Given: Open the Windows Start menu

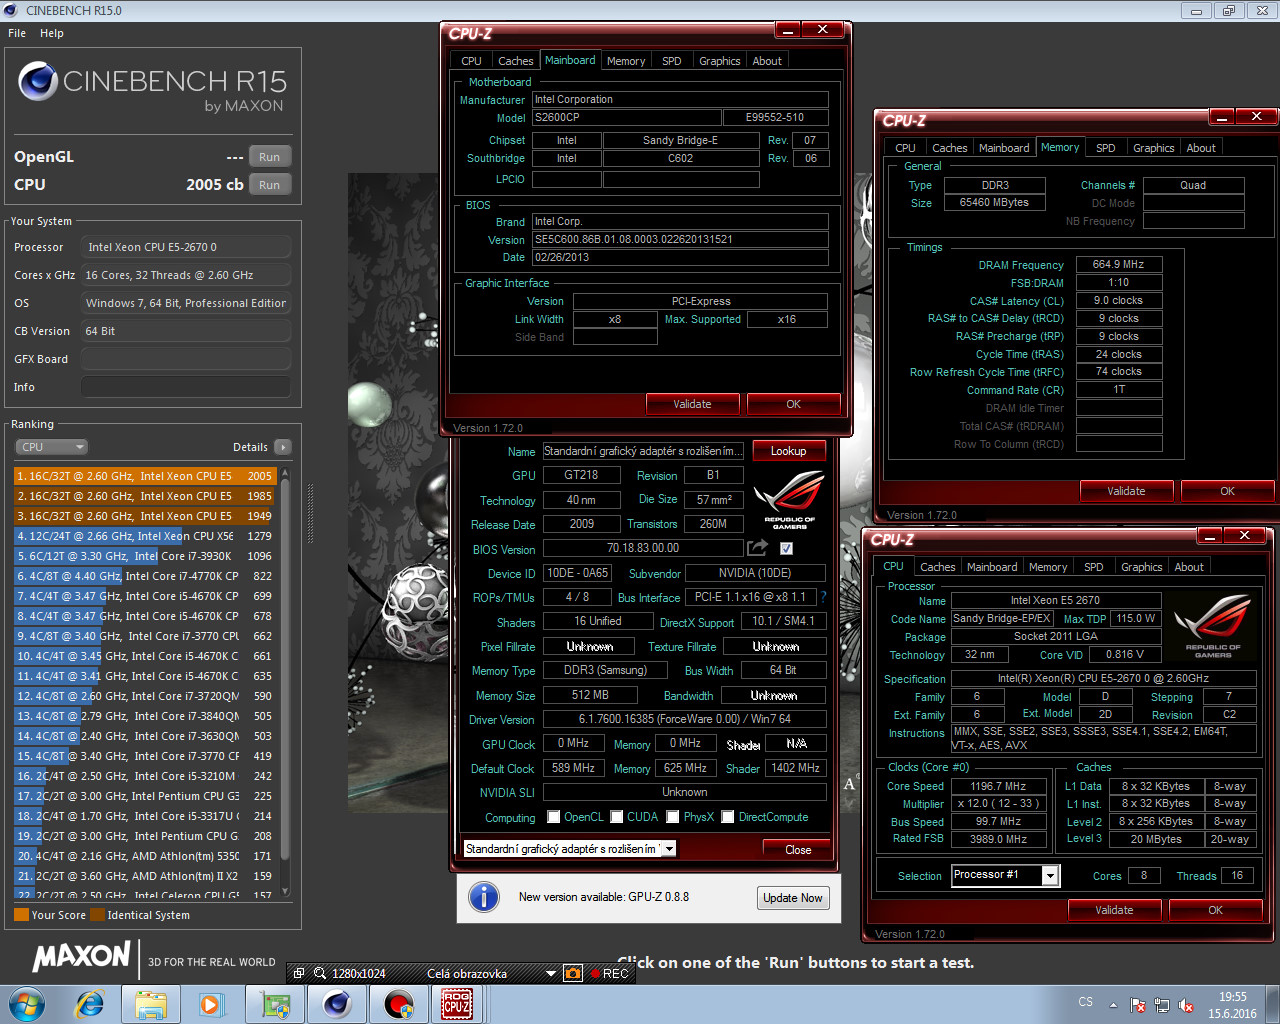Looking at the screenshot, I should [27, 1004].
